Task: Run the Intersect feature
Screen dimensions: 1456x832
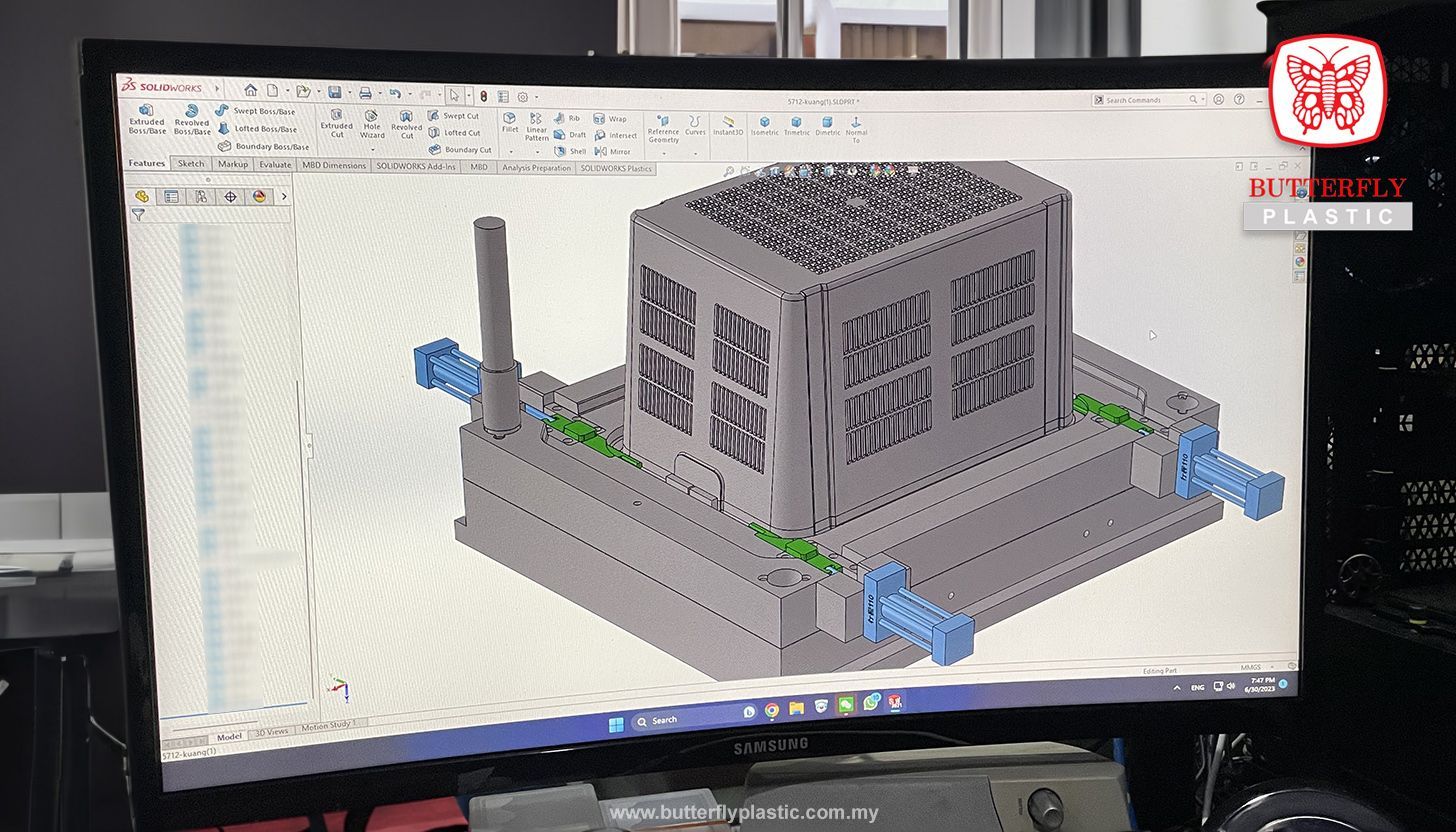Action: tap(615, 136)
